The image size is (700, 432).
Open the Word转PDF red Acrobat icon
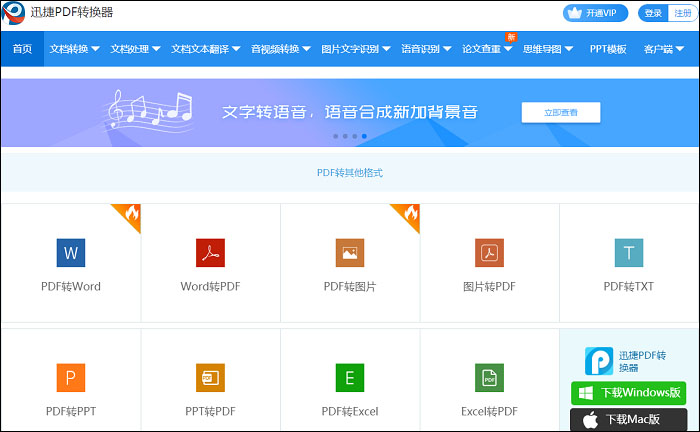210,253
